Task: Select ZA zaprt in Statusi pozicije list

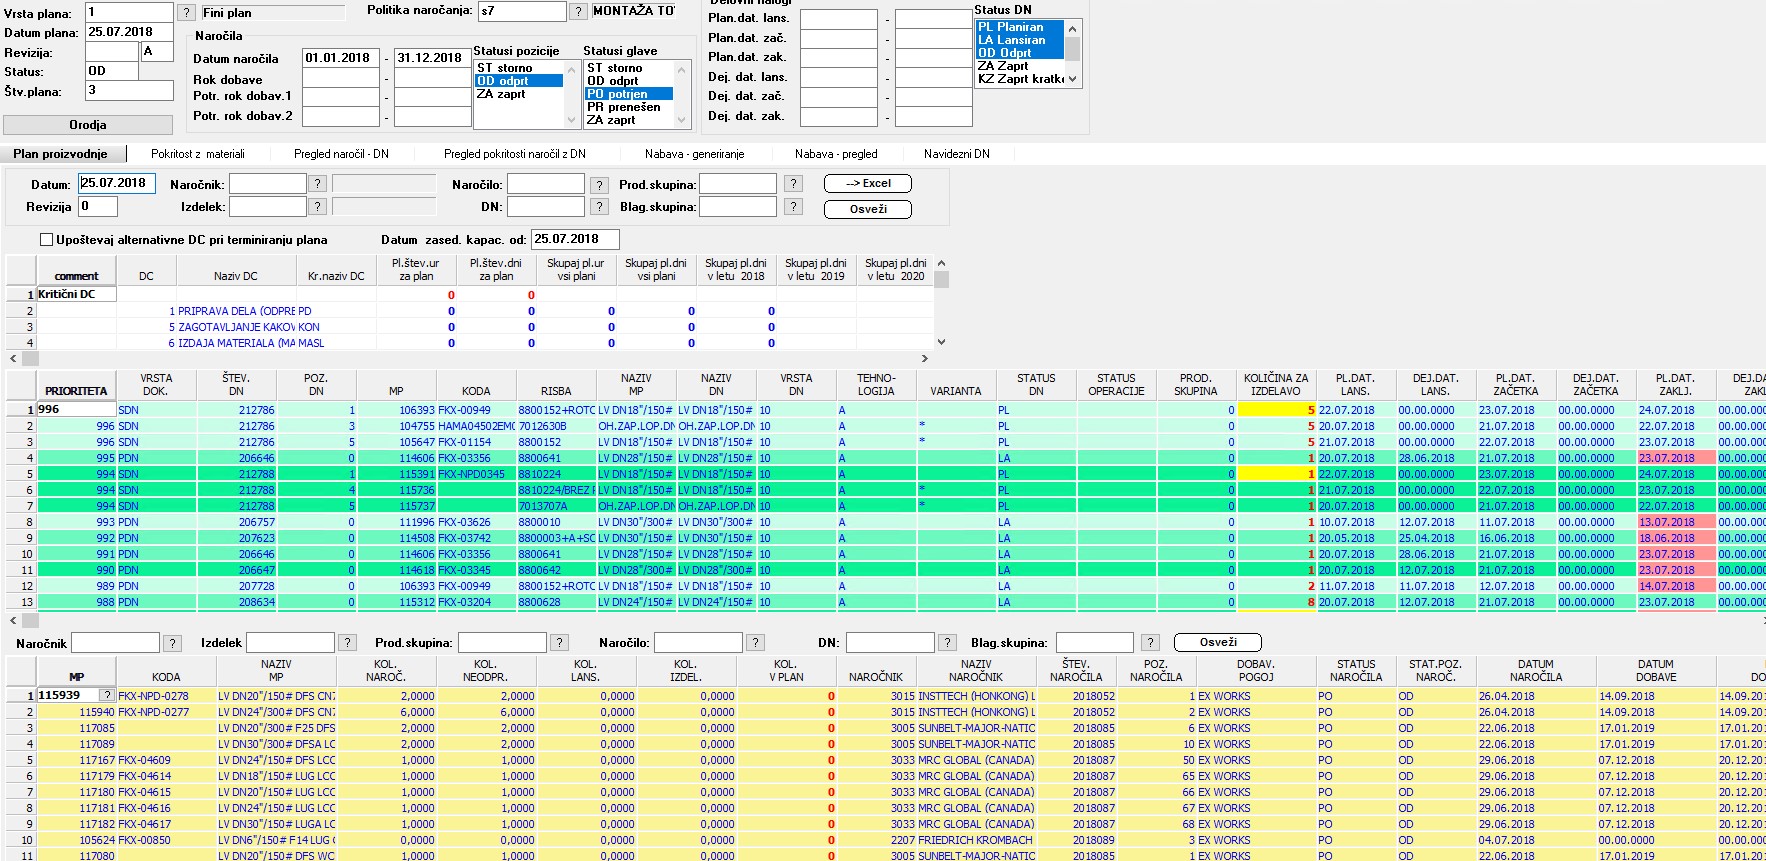Action: point(519,94)
